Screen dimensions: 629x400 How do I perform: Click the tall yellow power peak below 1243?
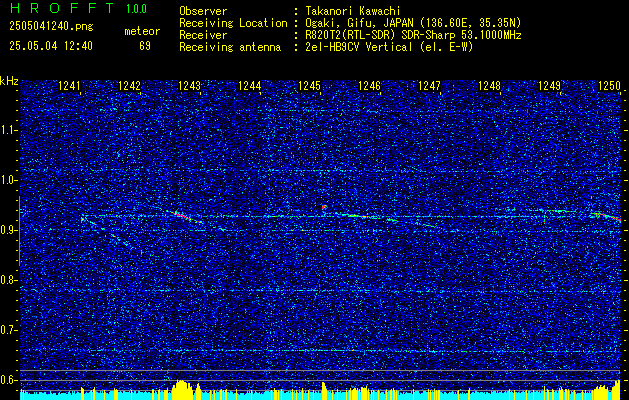(x=182, y=388)
